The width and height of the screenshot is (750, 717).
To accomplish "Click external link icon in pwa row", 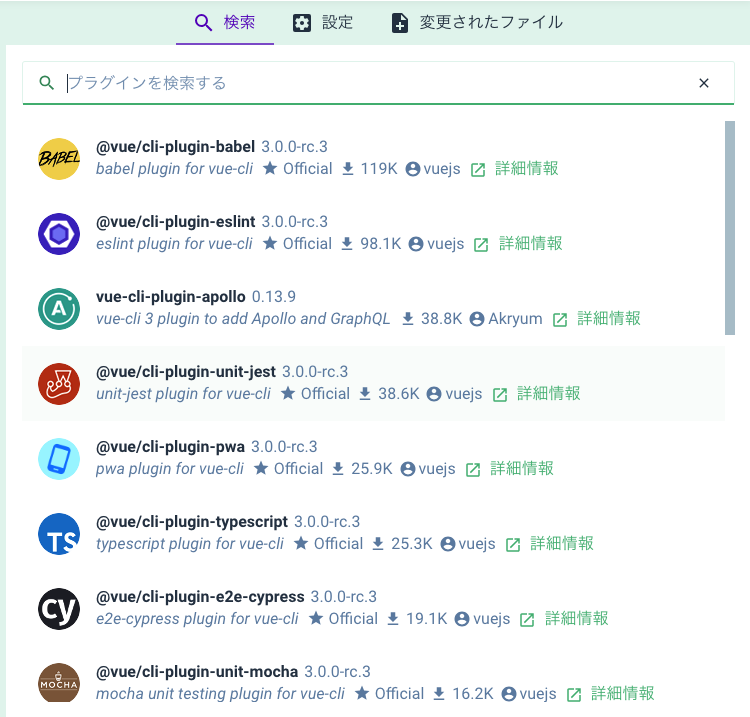I will pos(473,470).
